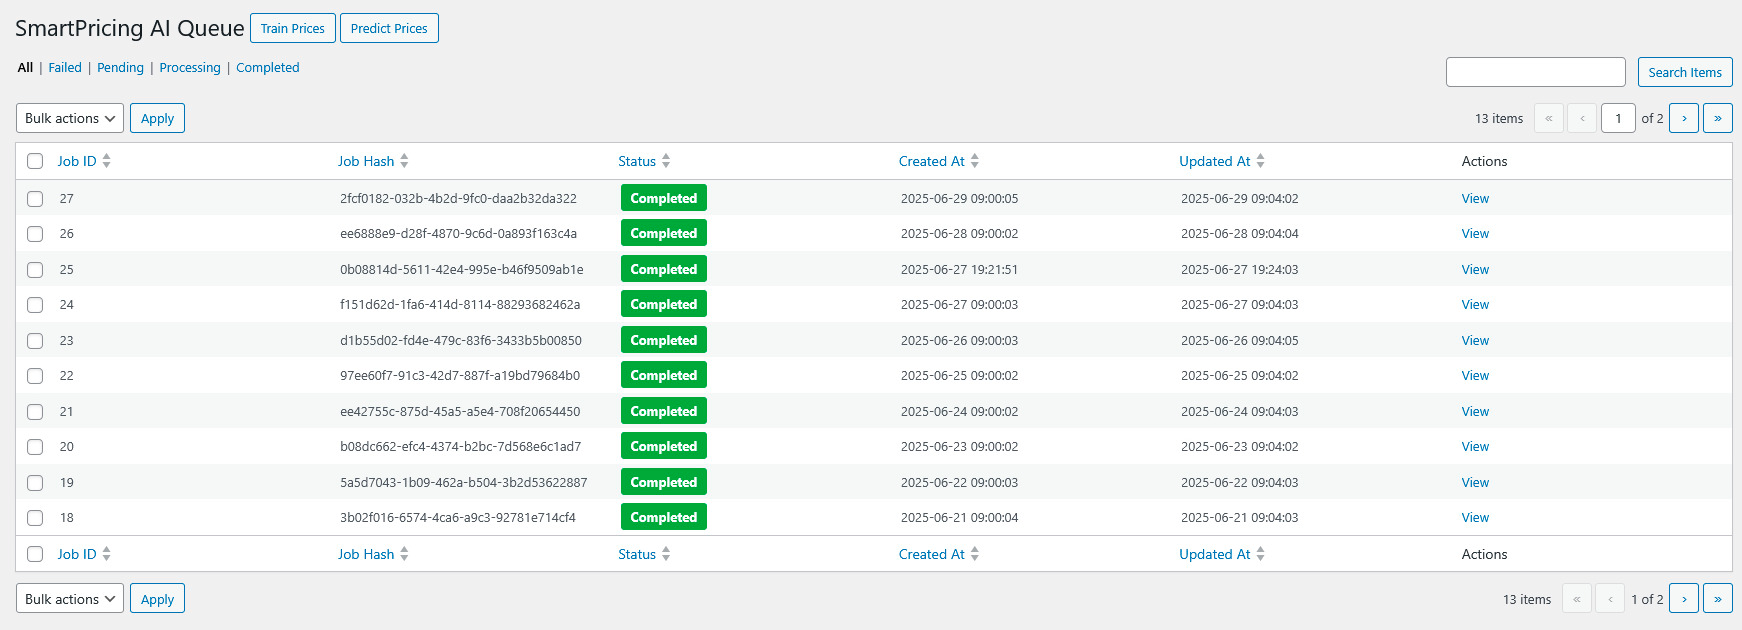Select the checkbox for job 20

tap(35, 447)
